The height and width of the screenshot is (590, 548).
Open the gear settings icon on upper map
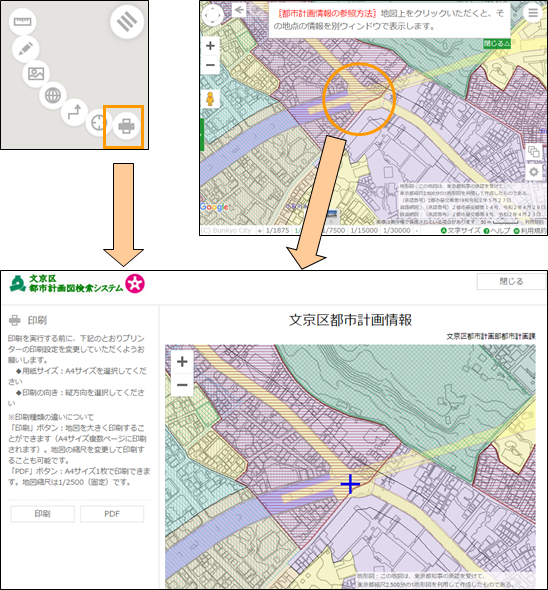(533, 172)
